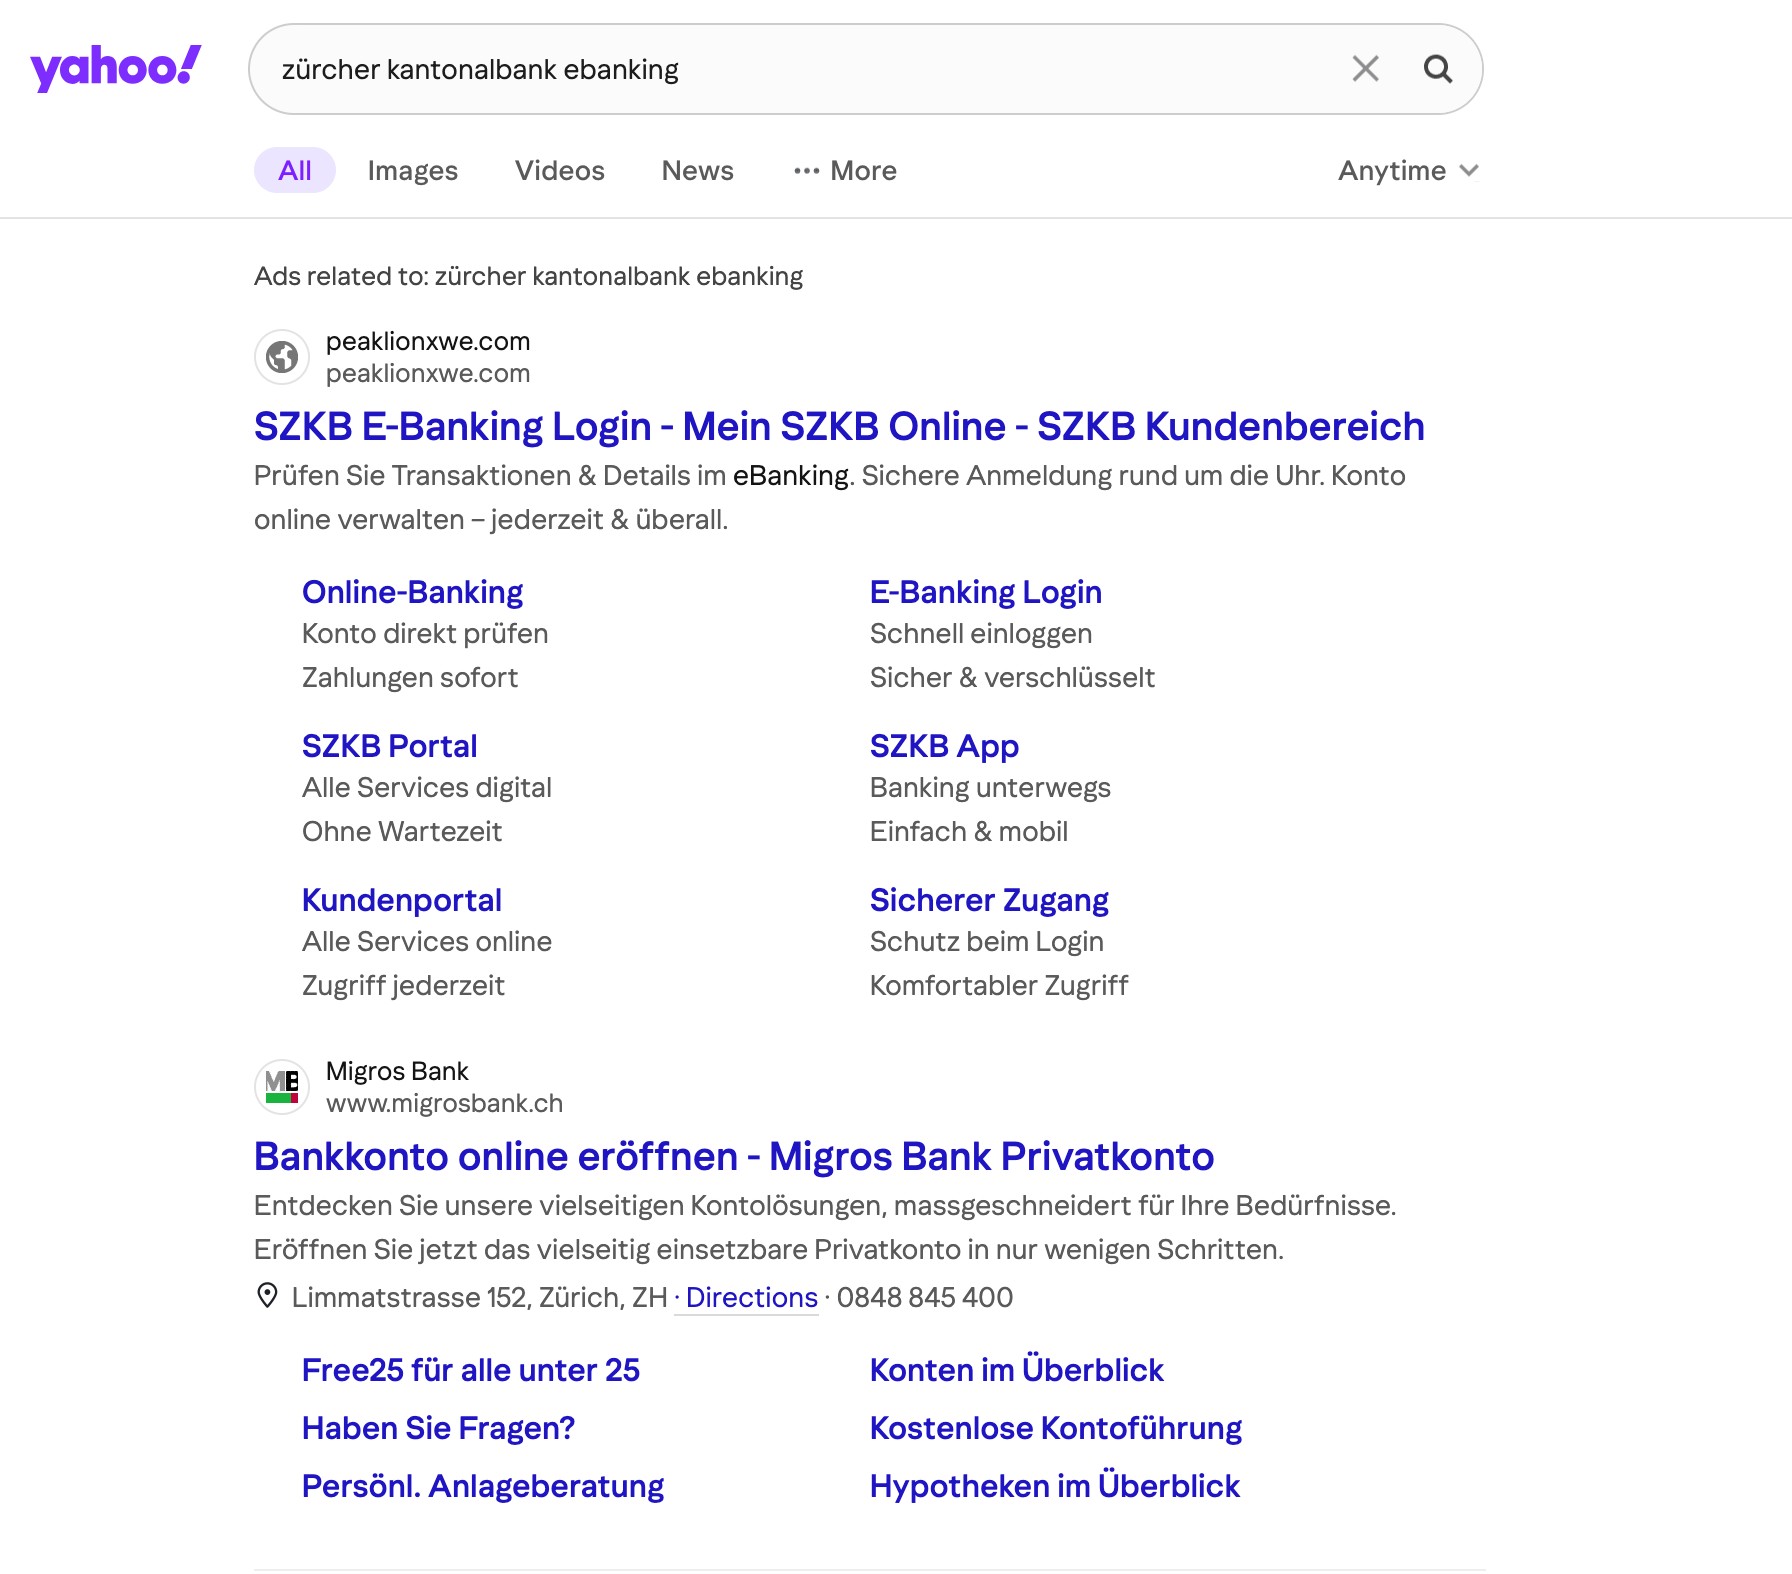Viewport: 1792px width, 1574px height.
Task: Open Kostenlose Kontoführung link
Action: [1056, 1428]
